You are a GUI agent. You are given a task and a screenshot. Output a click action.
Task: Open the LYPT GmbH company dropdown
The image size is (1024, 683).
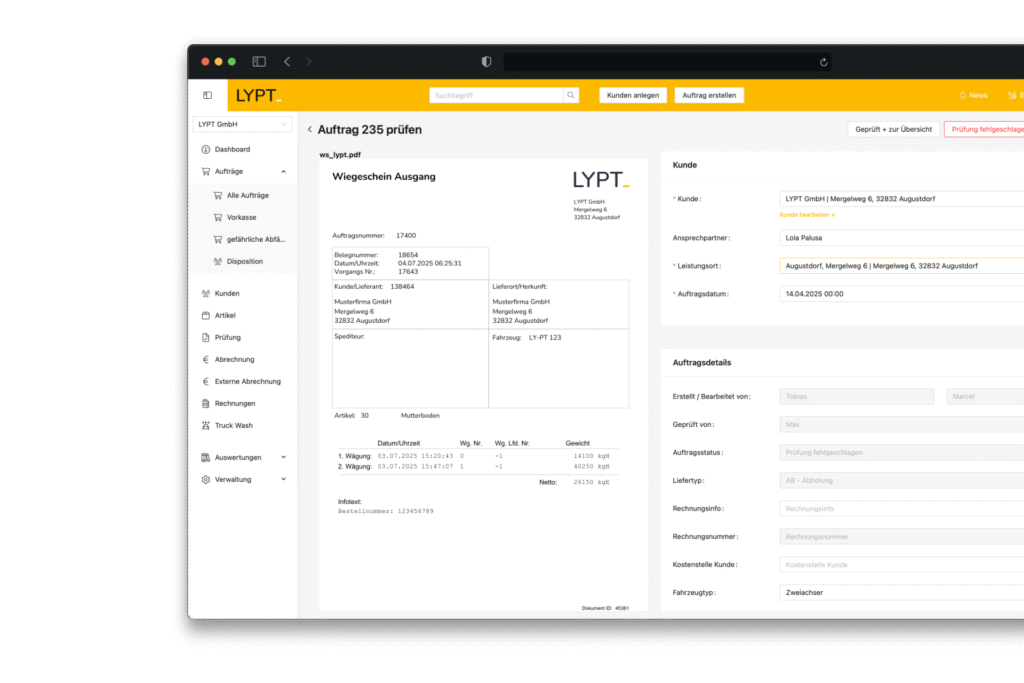[242, 124]
